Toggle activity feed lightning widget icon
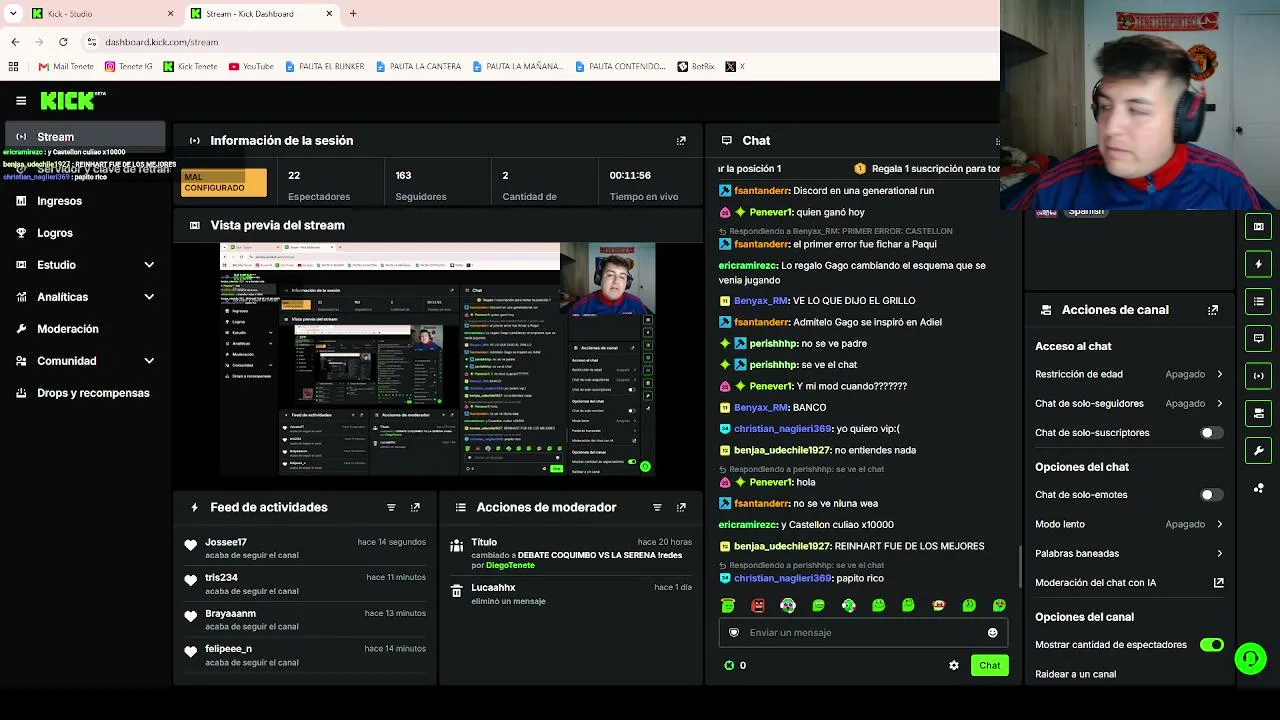The image size is (1280, 720). (1259, 264)
